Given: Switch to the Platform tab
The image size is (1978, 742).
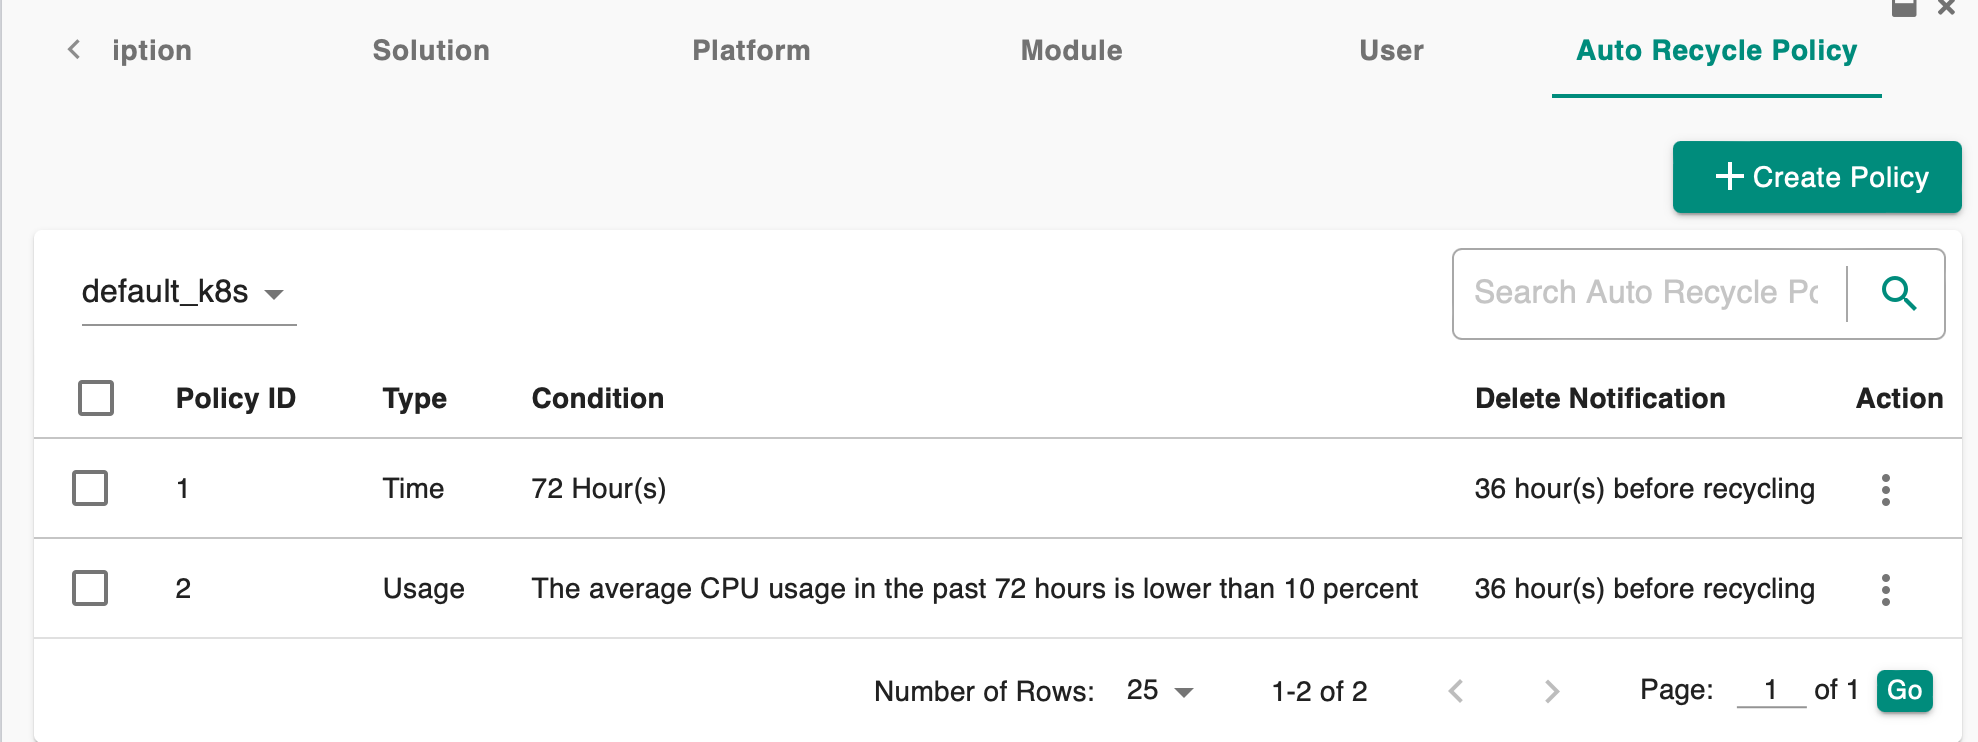Looking at the screenshot, I should 751,50.
